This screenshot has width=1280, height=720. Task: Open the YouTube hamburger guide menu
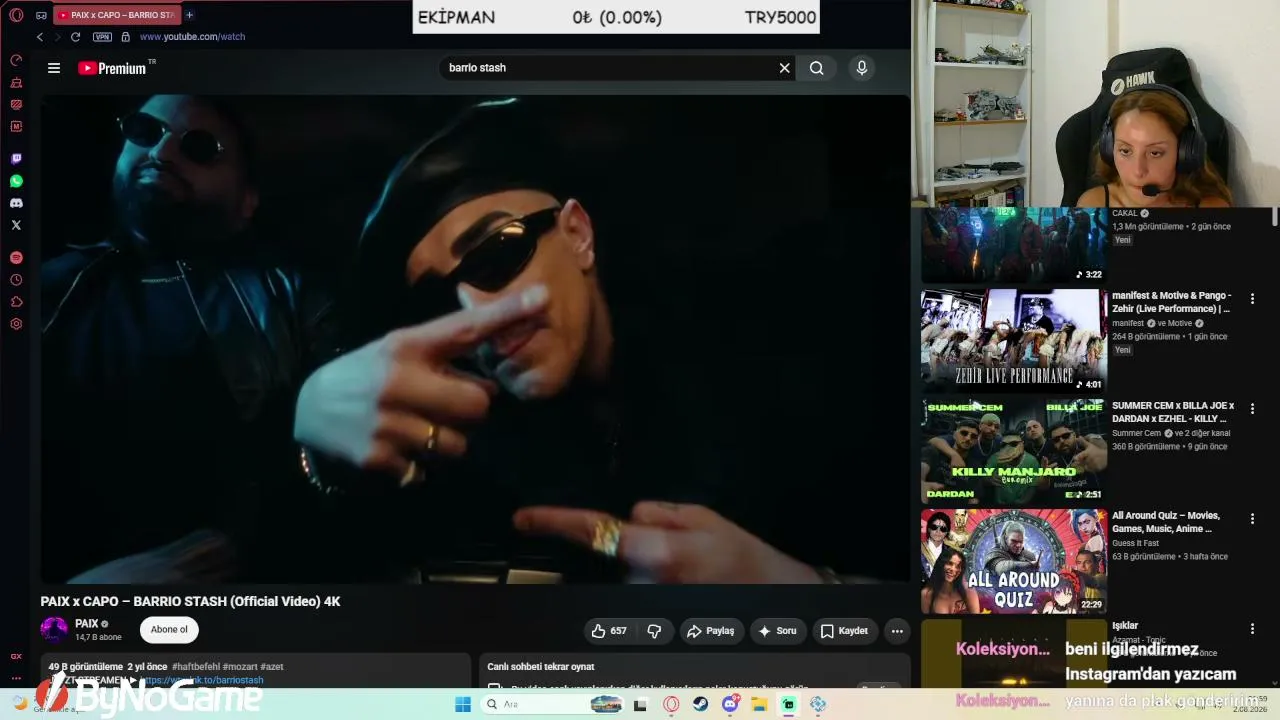pos(54,68)
